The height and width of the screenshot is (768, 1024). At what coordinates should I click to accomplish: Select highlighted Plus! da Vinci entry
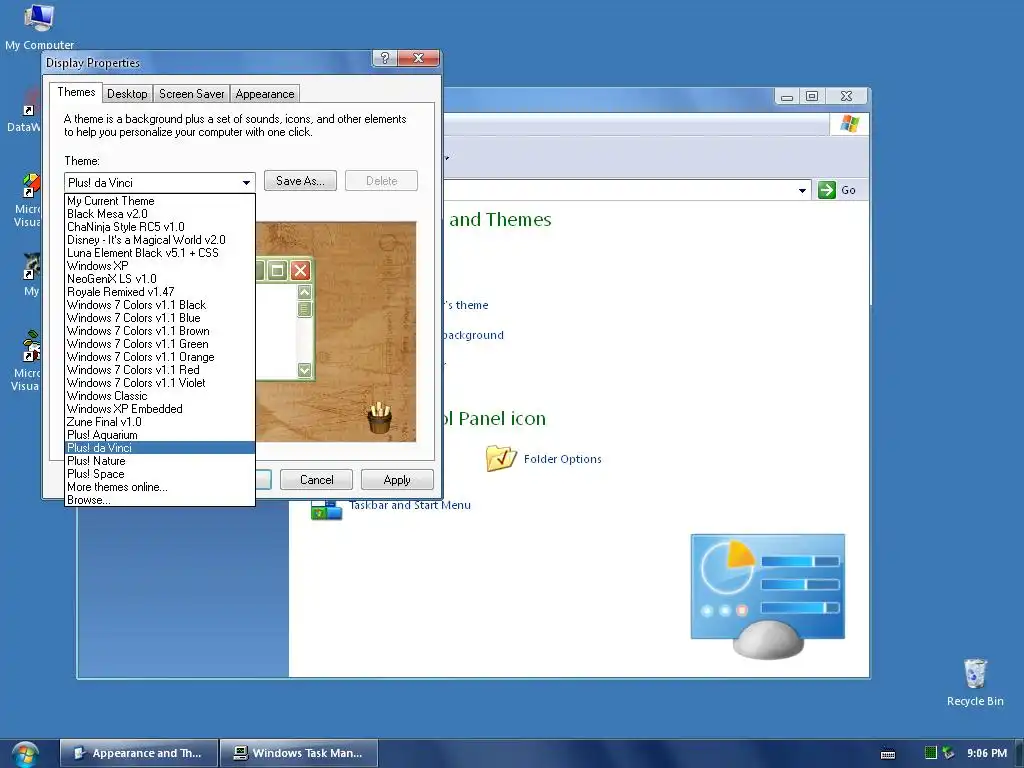[x=160, y=448]
